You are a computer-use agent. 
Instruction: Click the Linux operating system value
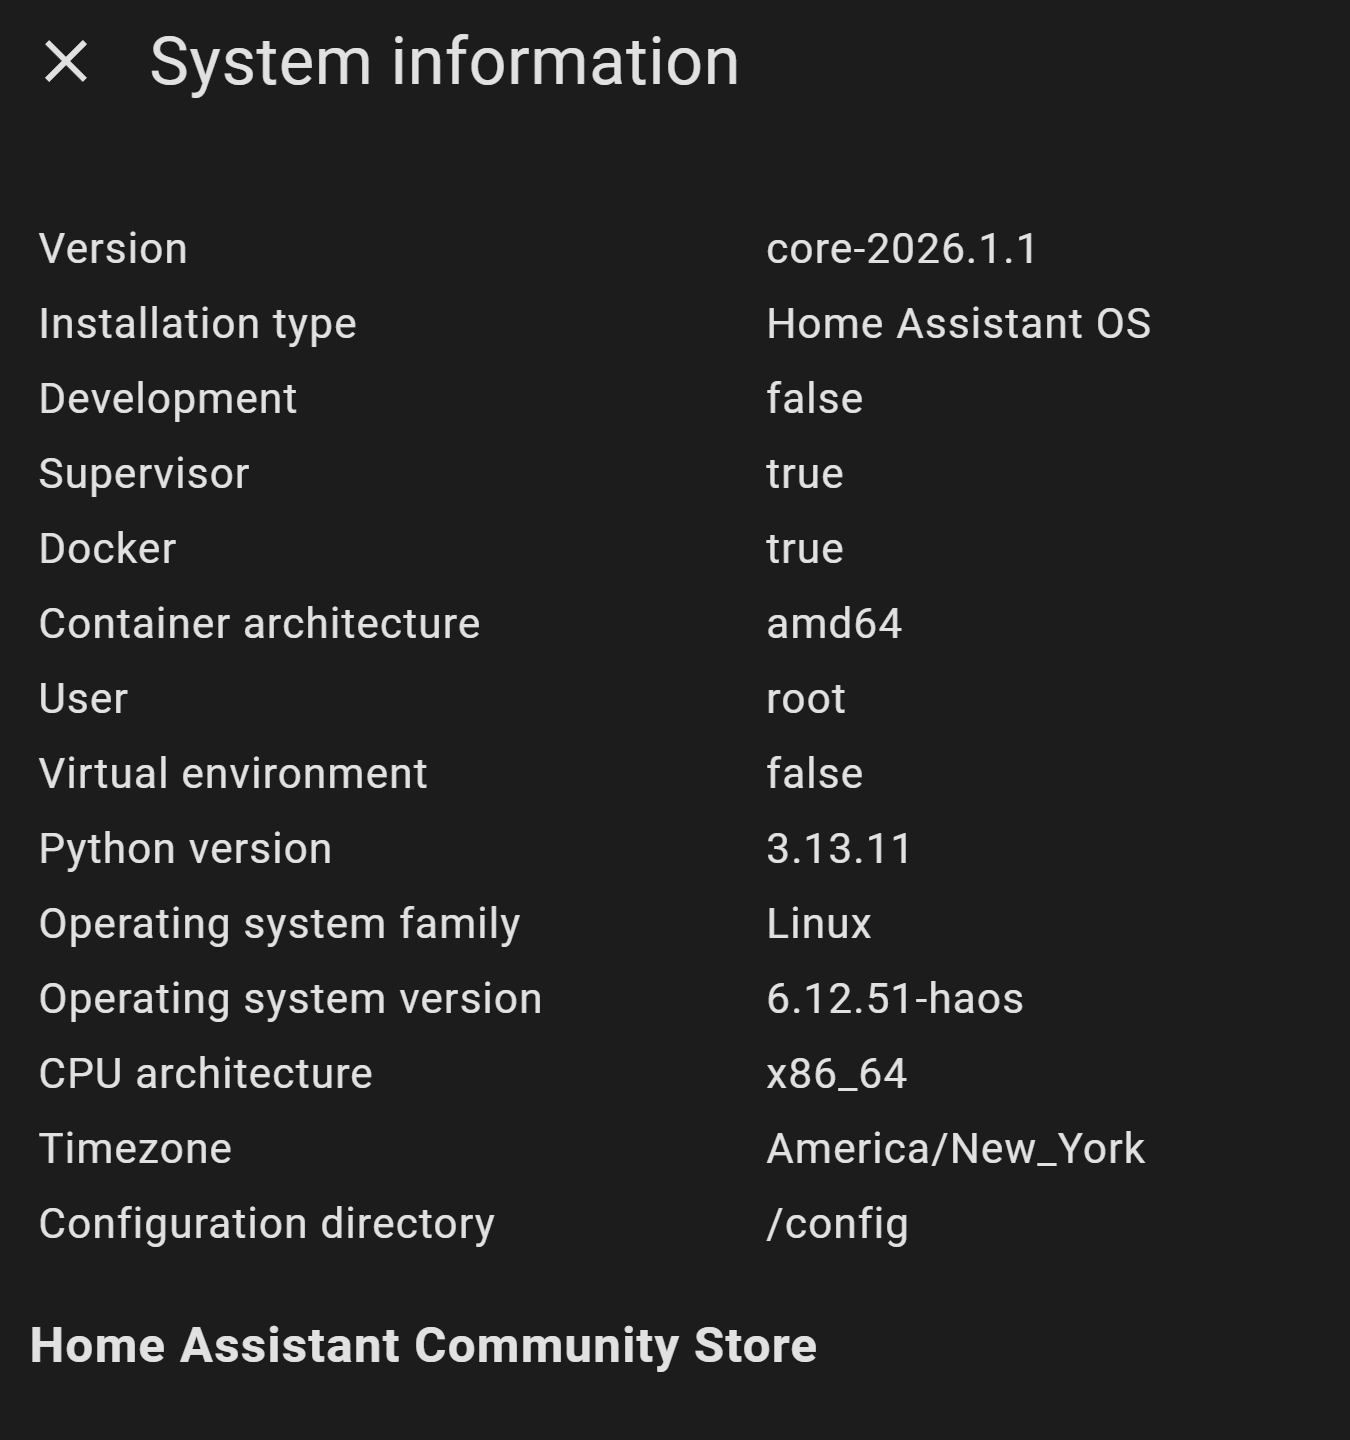(818, 924)
